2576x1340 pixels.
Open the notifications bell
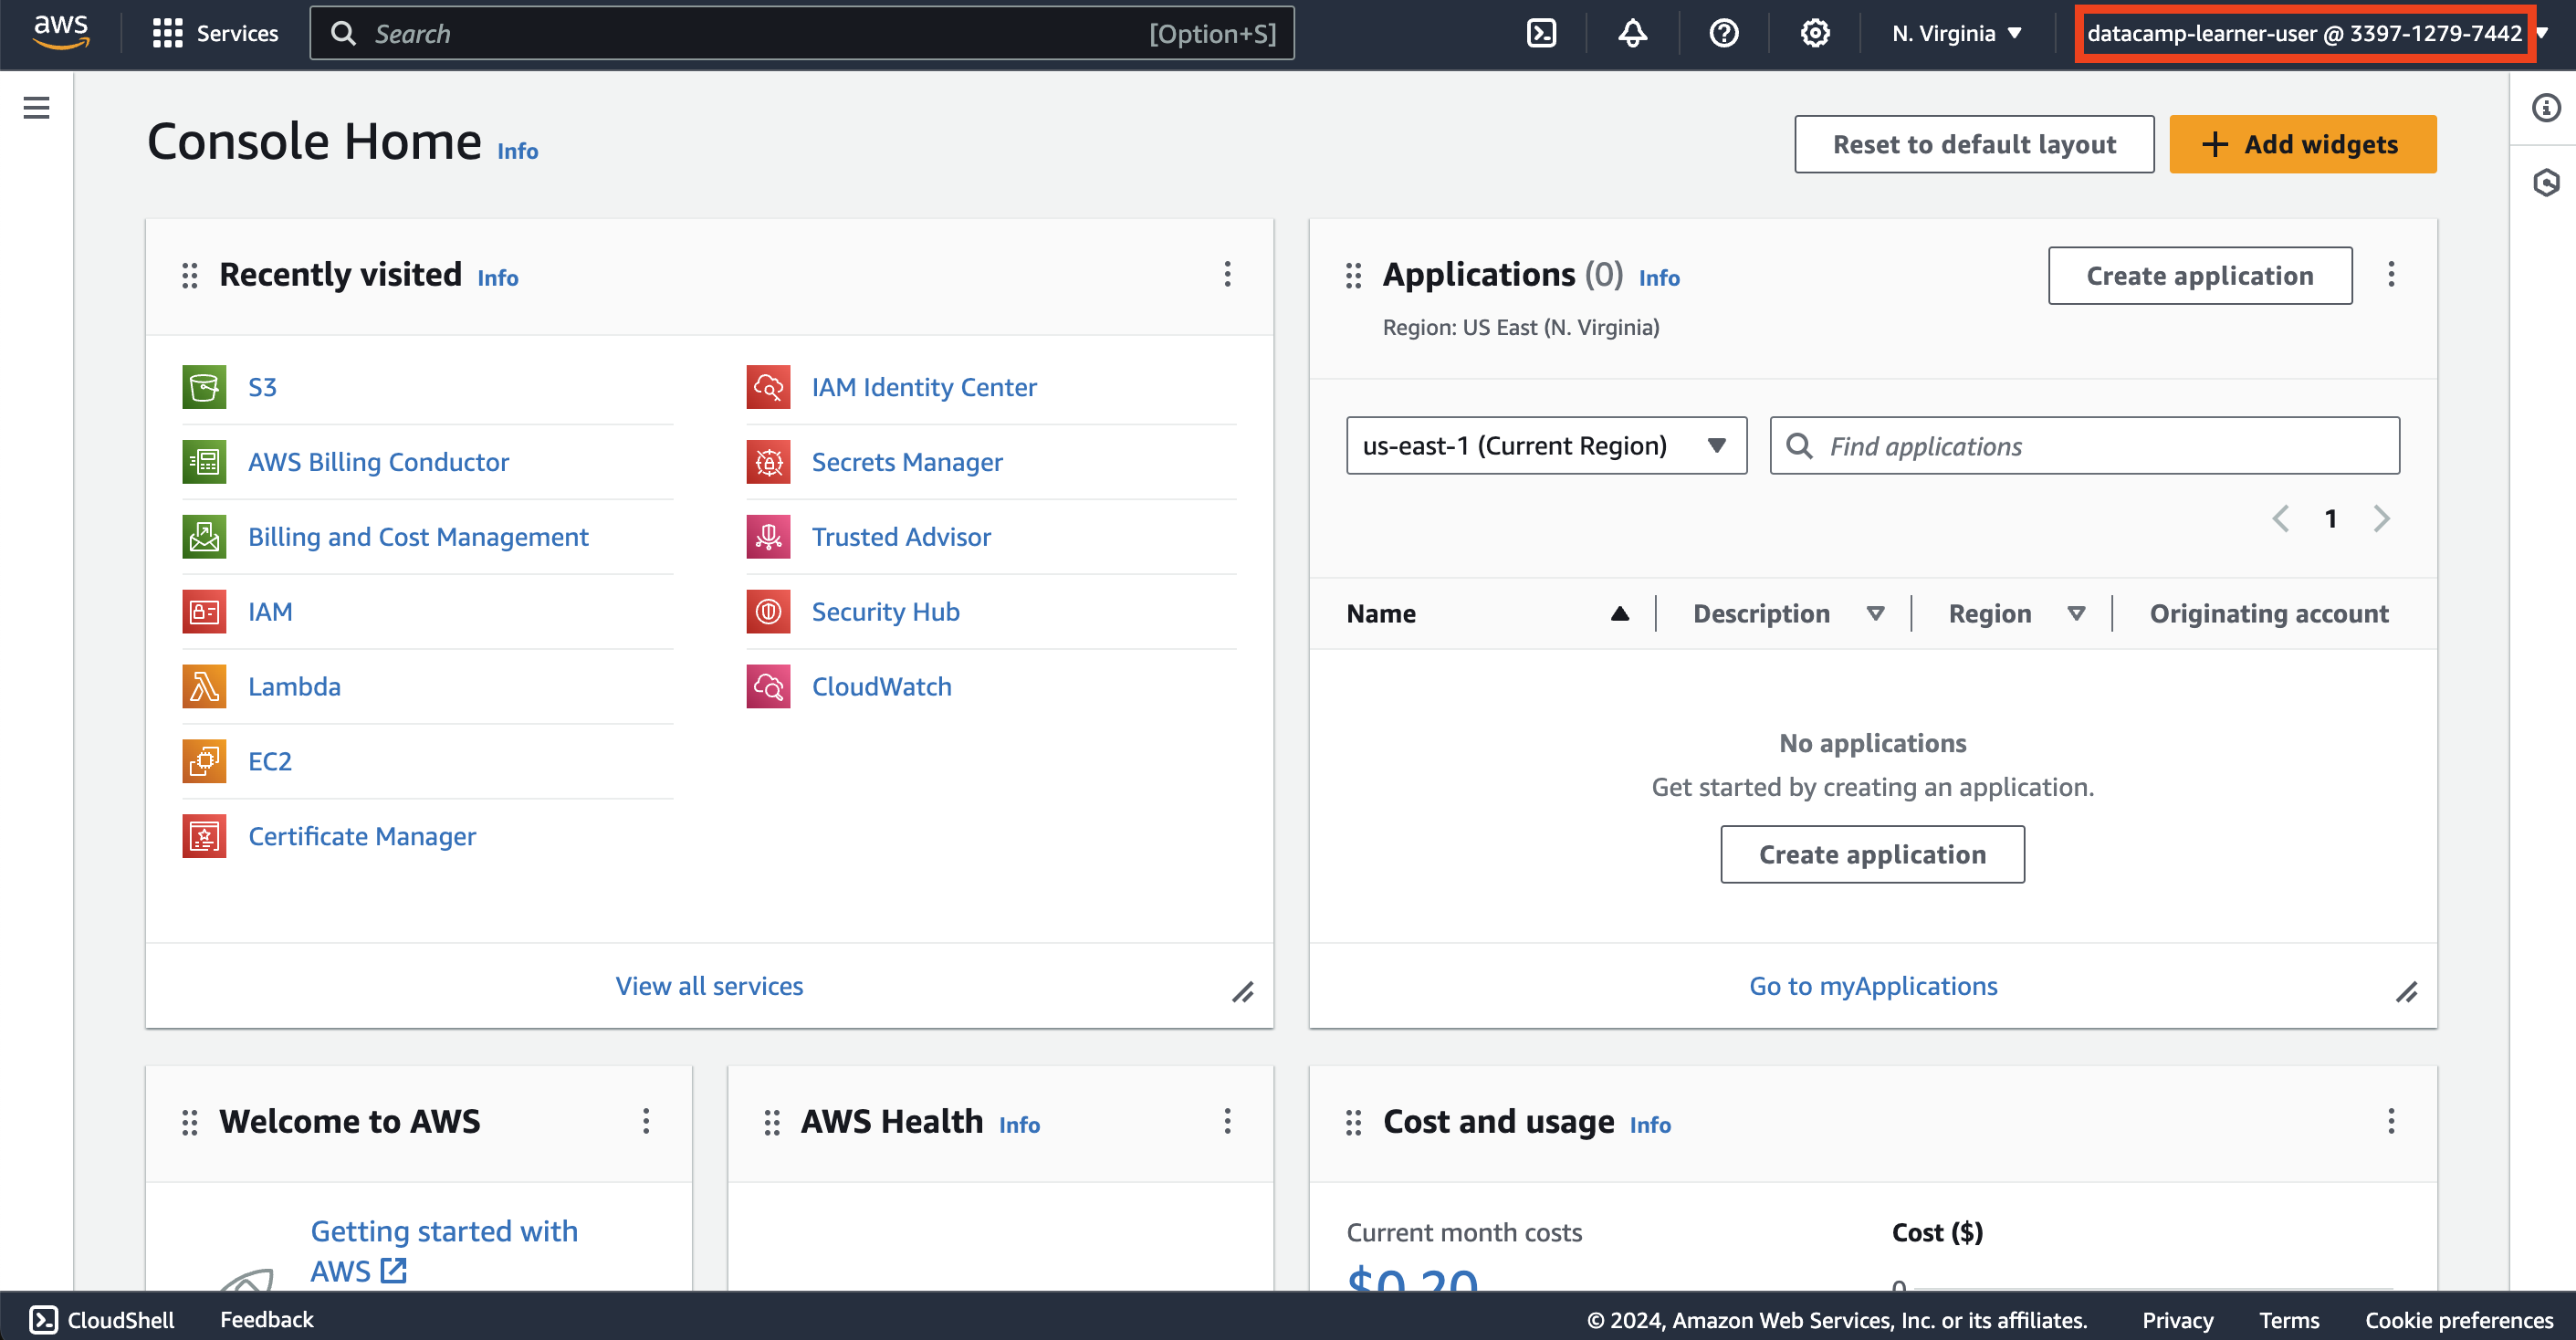pyautogui.click(x=1632, y=33)
